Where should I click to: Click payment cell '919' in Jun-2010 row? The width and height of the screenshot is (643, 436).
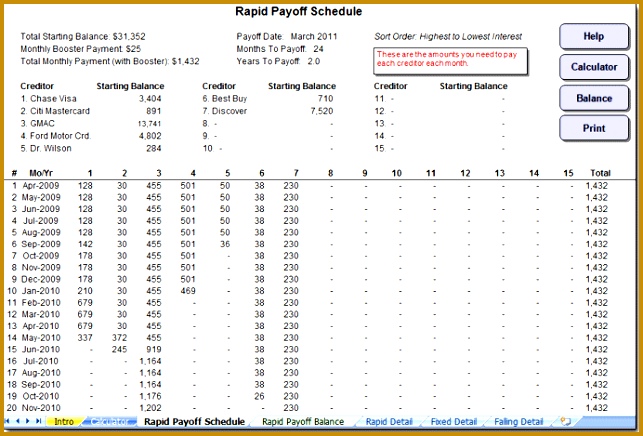pos(154,349)
